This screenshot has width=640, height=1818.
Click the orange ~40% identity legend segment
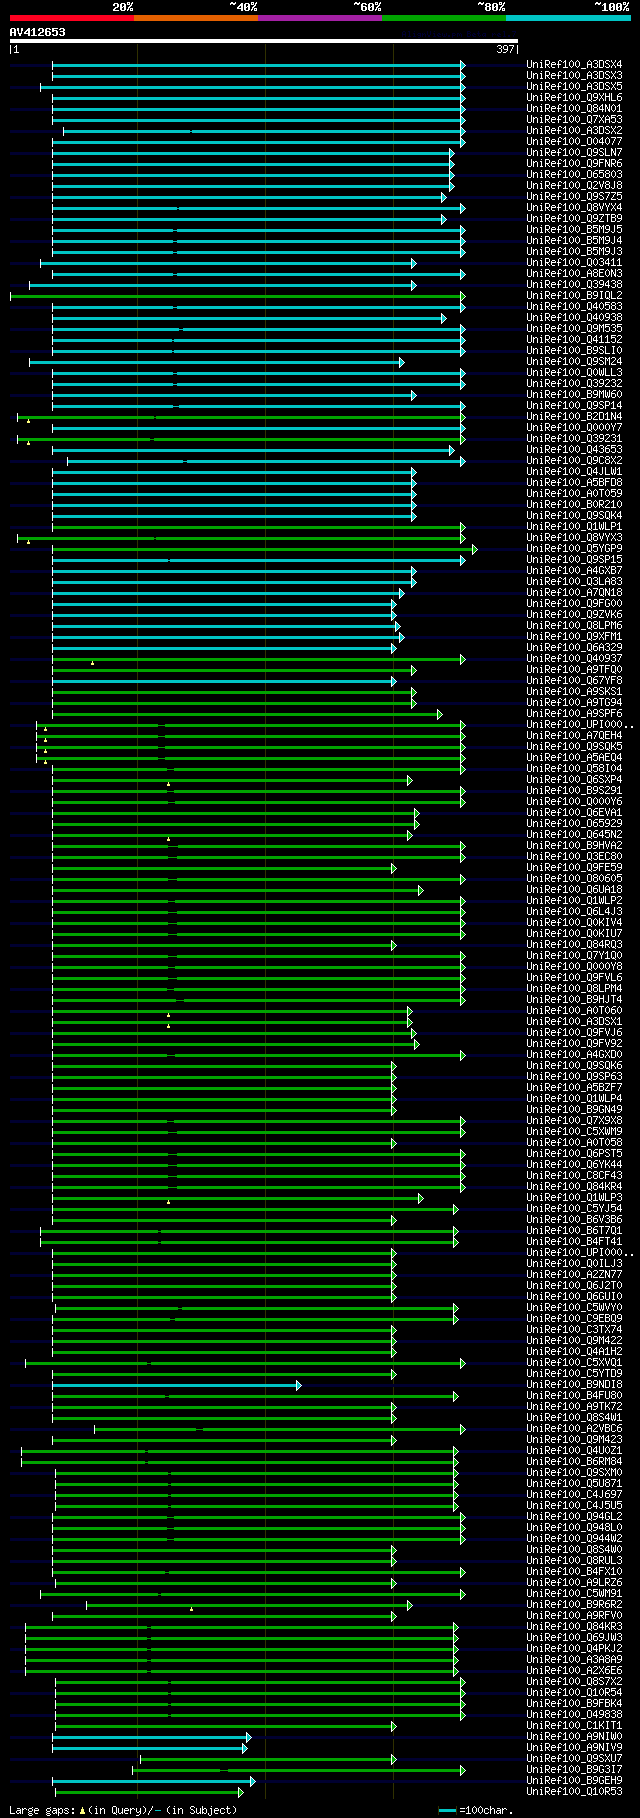coord(195,18)
